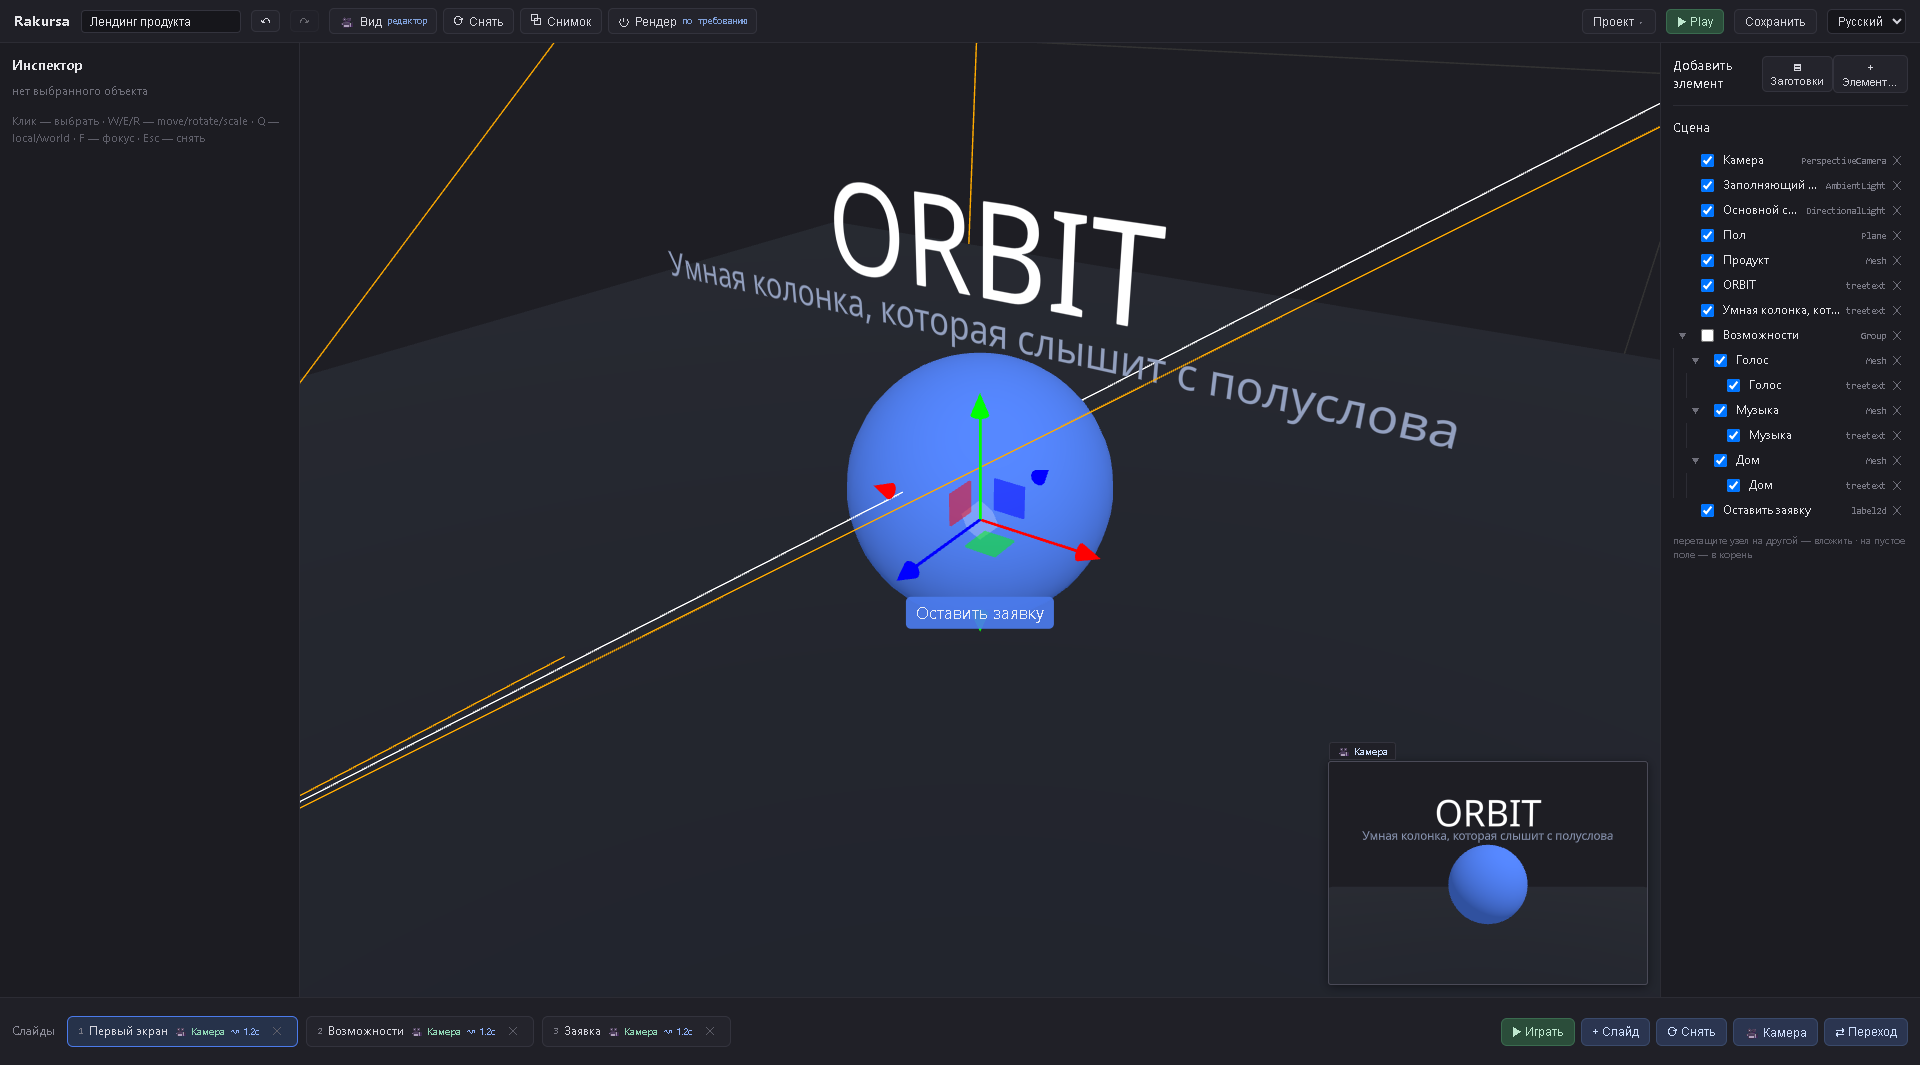Toggle visibility of Камера node
Screen dimensions: 1920x1065
click(1708, 161)
